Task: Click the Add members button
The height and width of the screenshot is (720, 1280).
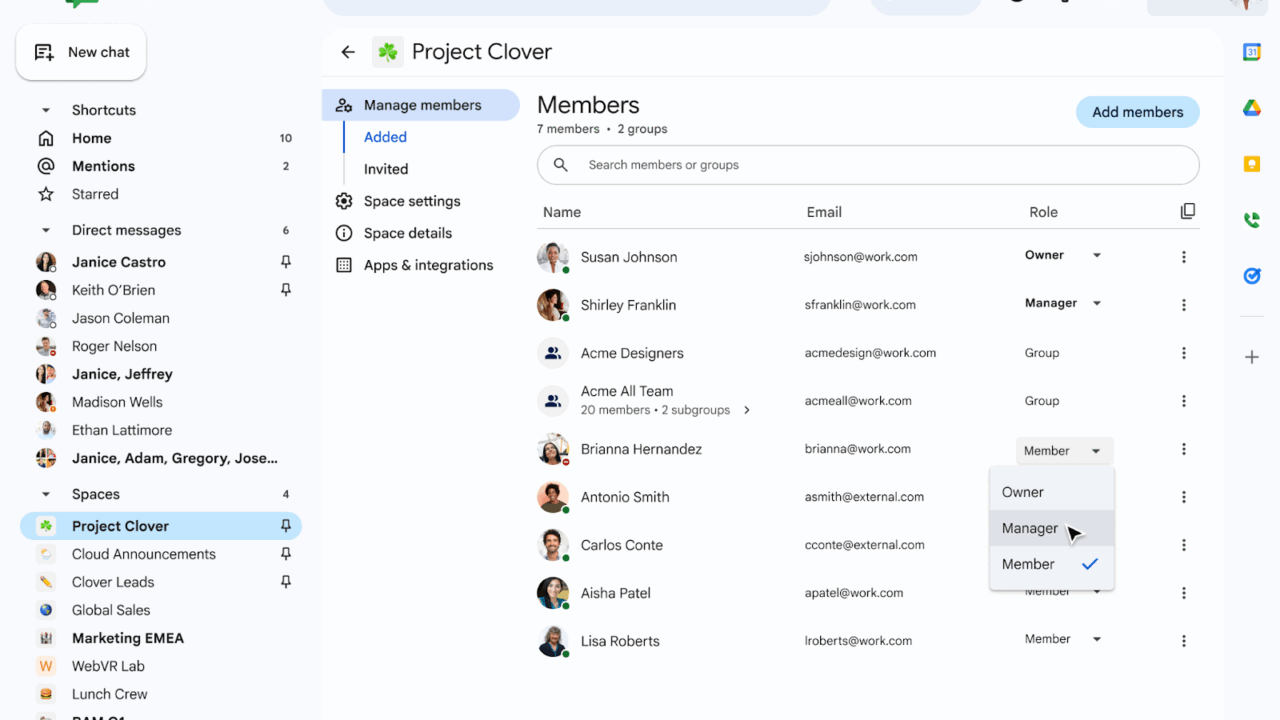Action: pyautogui.click(x=1137, y=112)
